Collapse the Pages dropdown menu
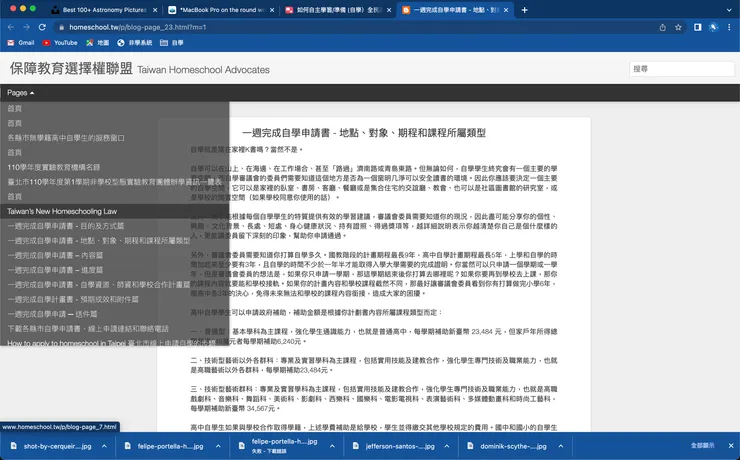Viewport: 740px width, 460px height. tap(21, 93)
